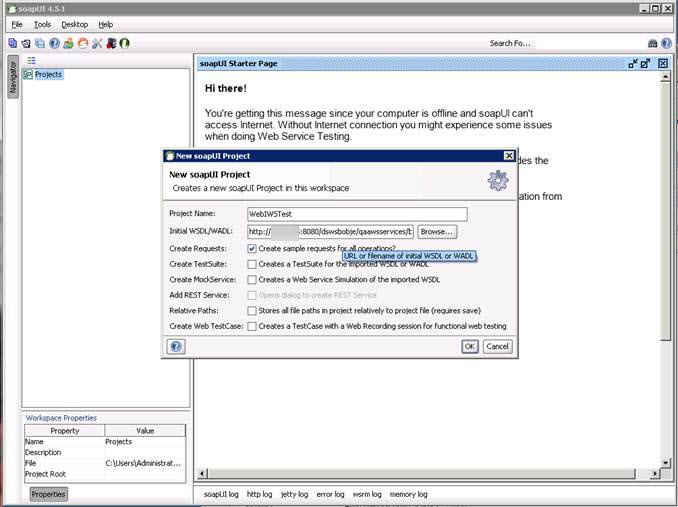Click the Value column header
Image resolution: width=678 pixels, height=507 pixels.
145,430
